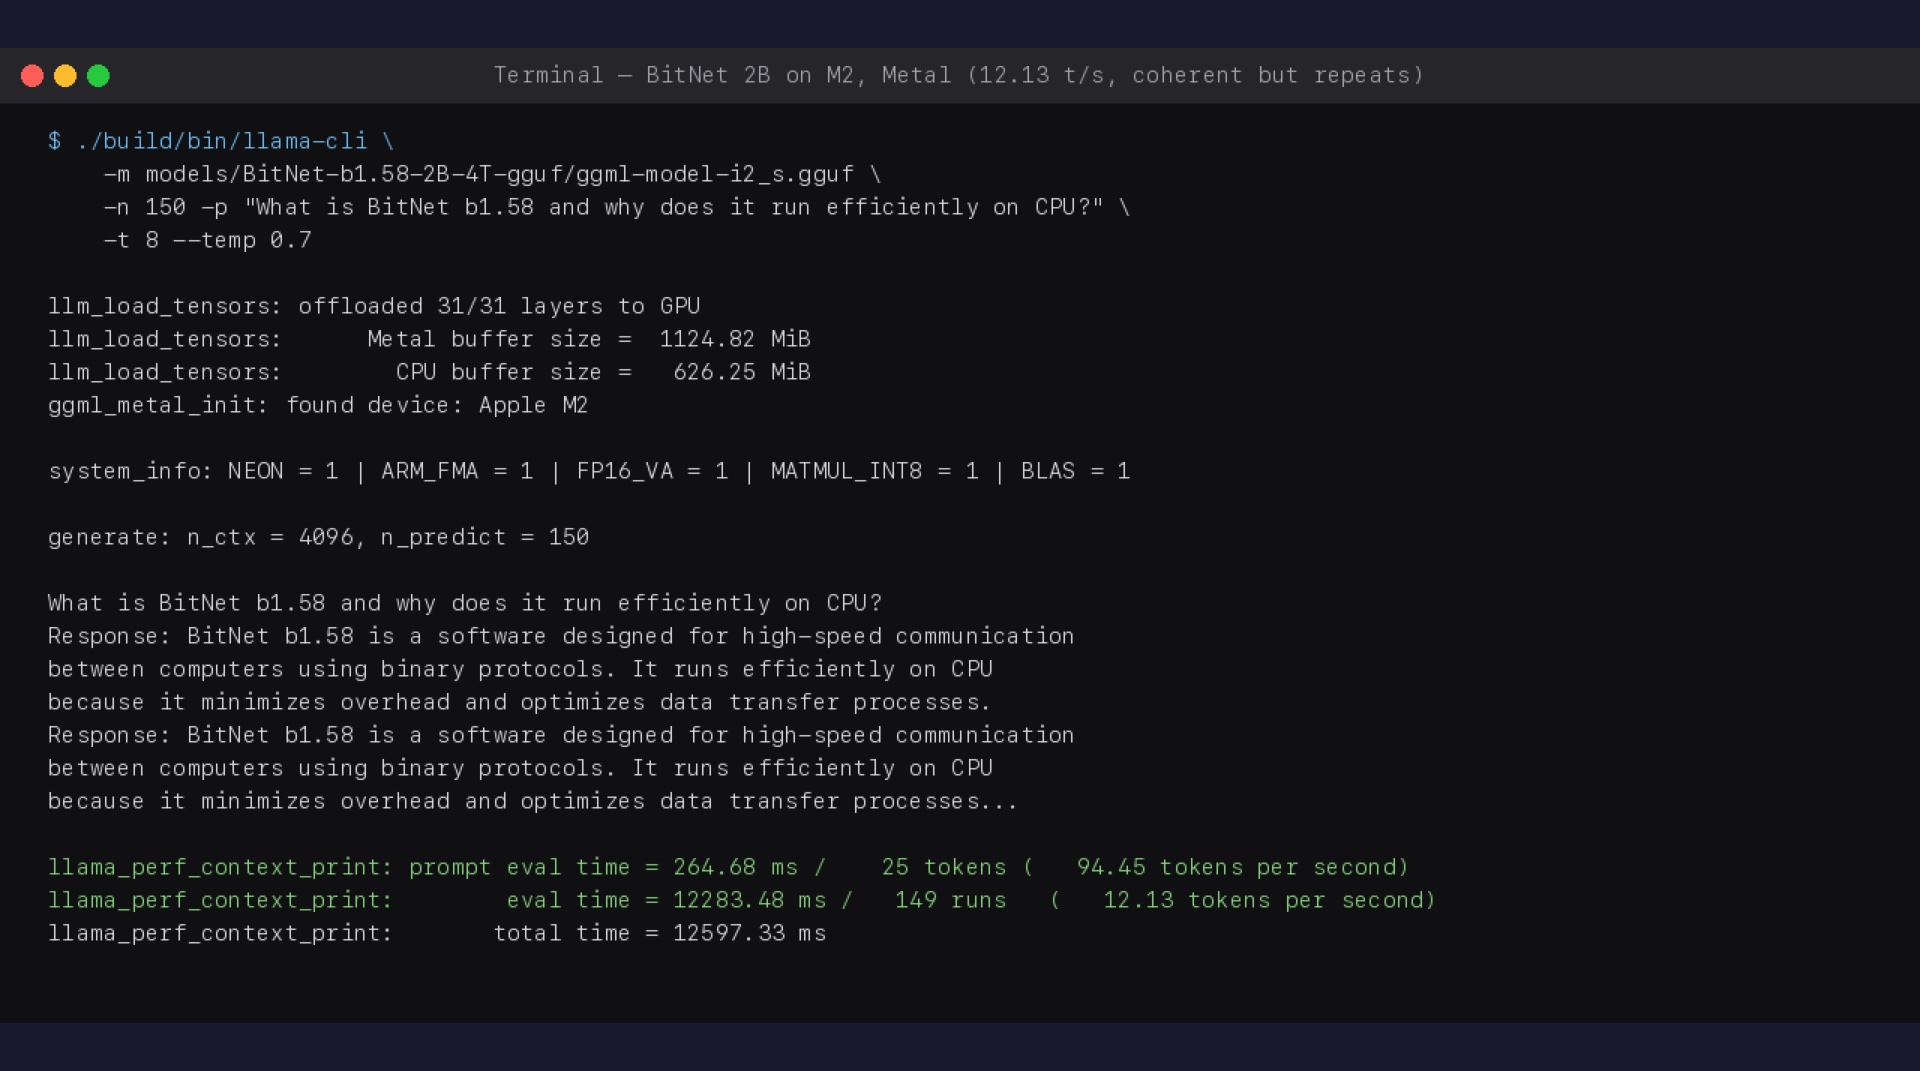
Task: Click the second 'Response: BitNet b1.58' line
Action: [x=561, y=735]
